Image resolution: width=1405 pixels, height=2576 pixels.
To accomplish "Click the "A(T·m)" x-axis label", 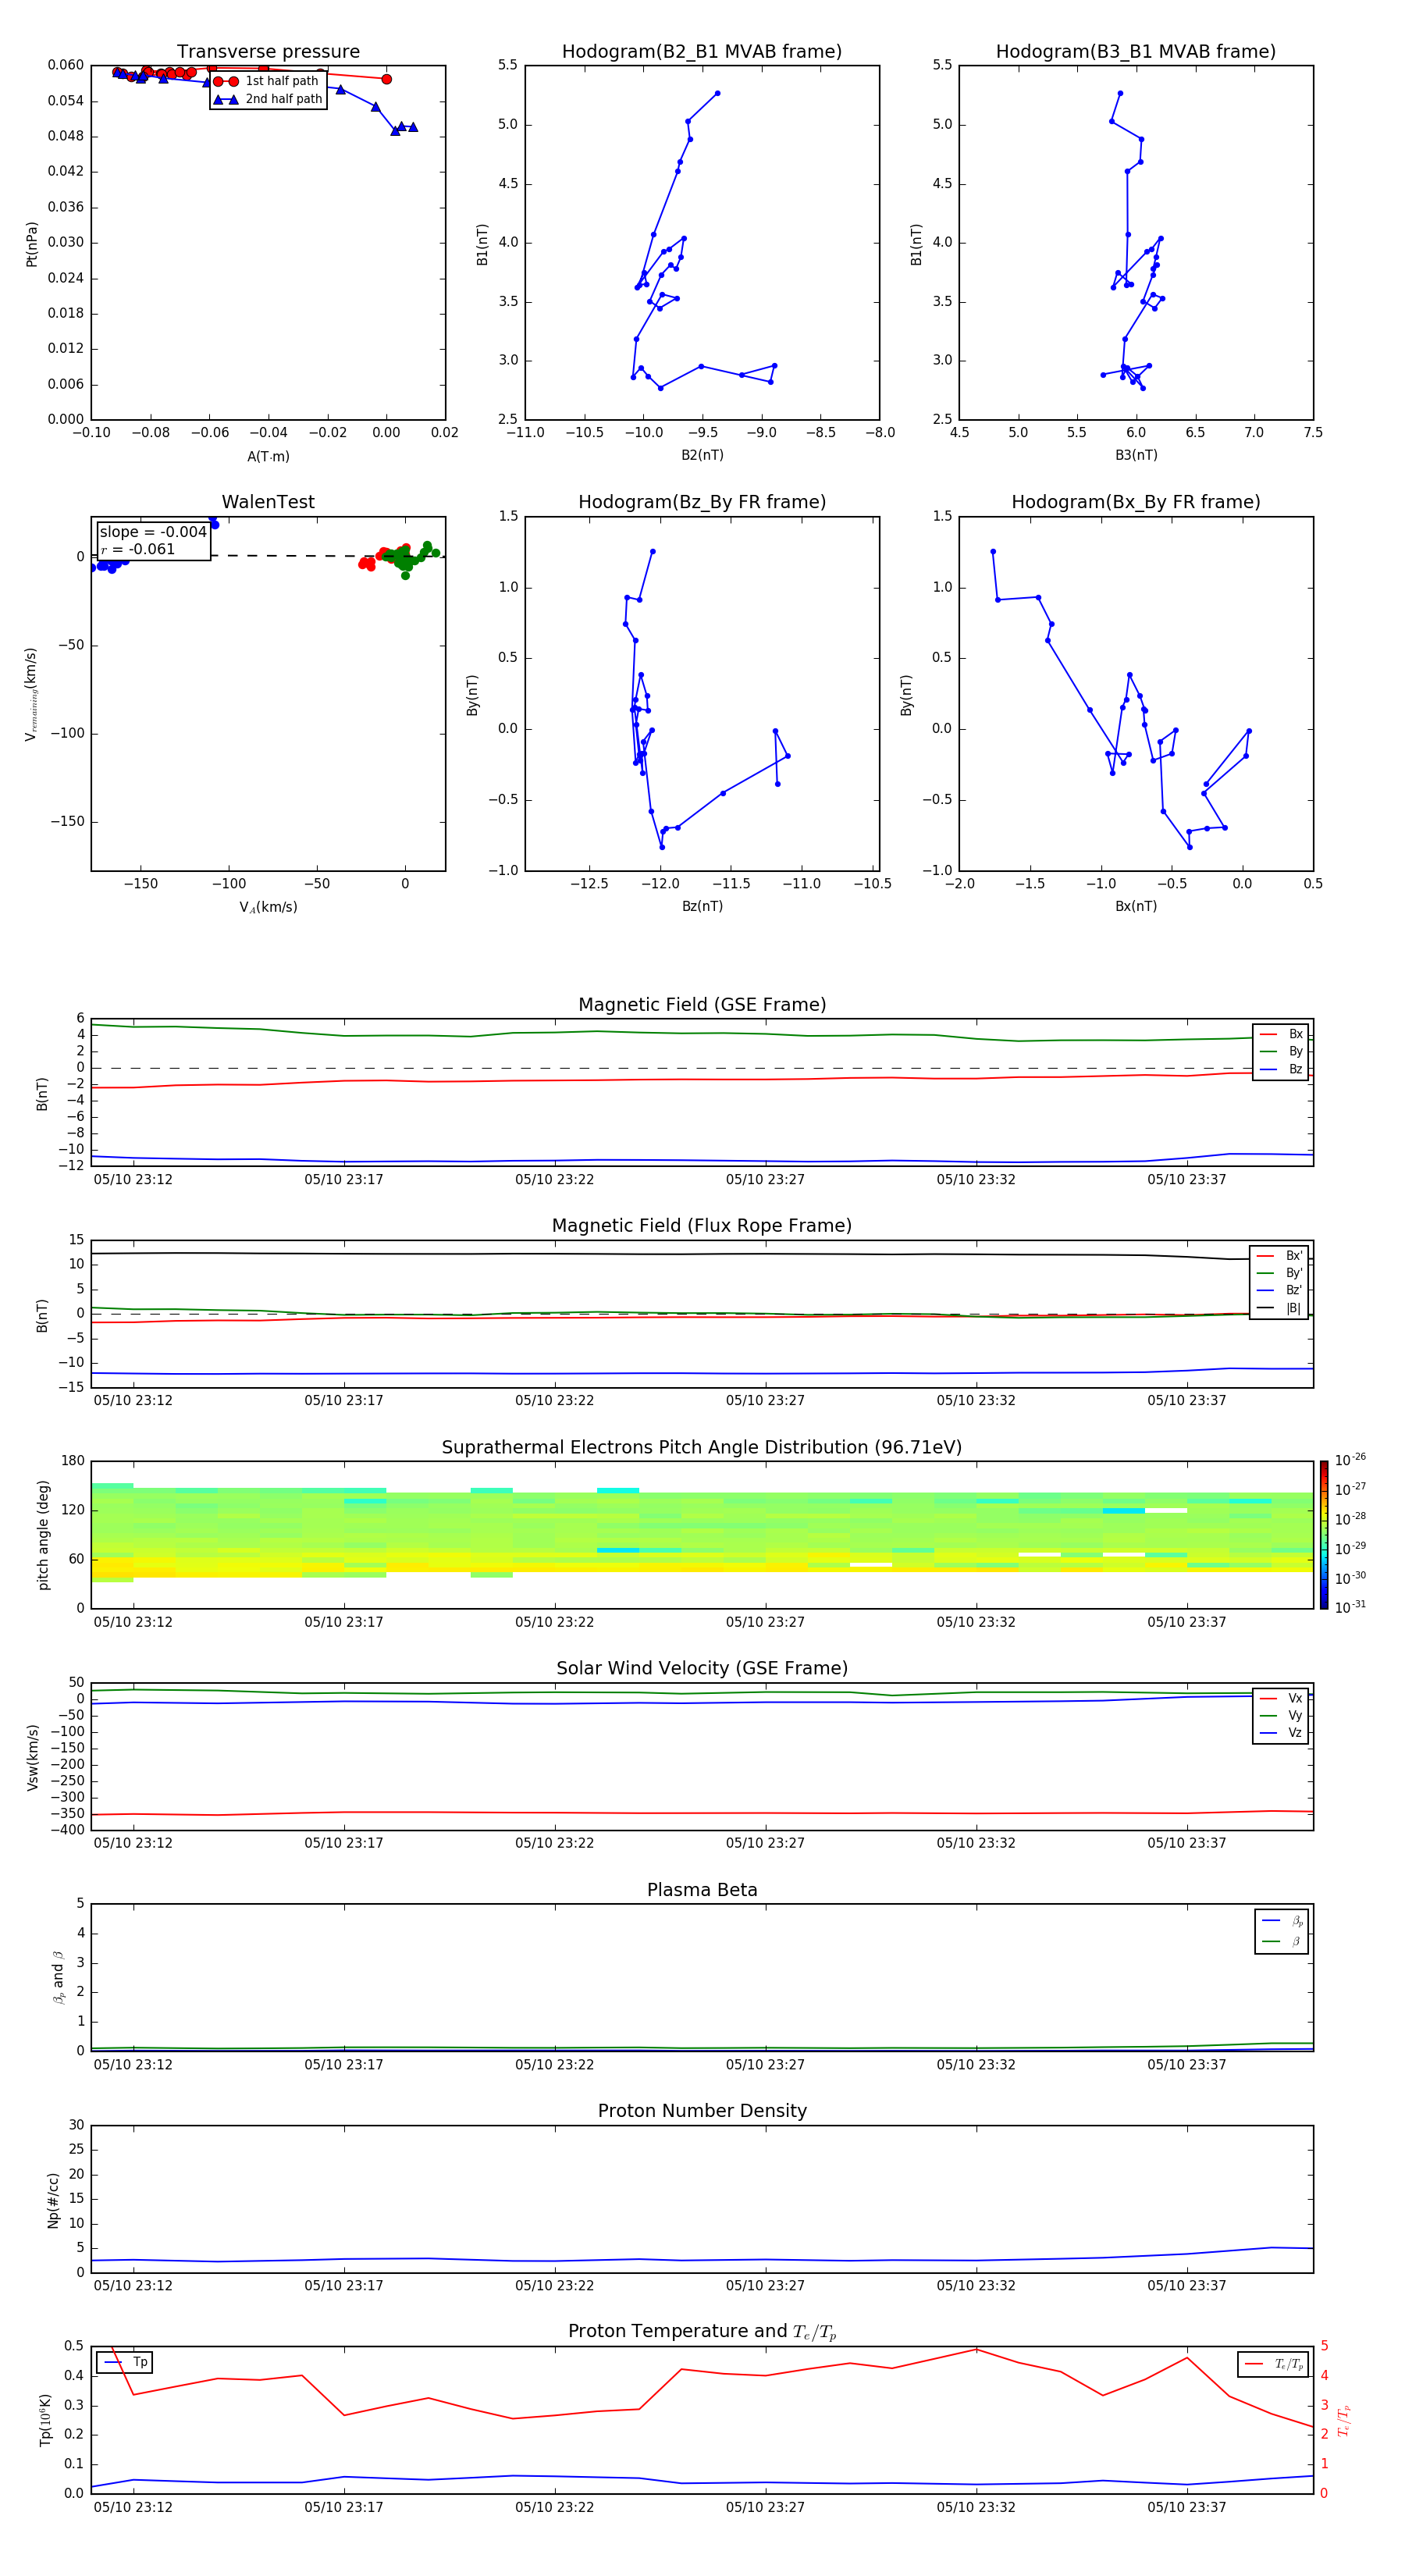I will pos(268,456).
